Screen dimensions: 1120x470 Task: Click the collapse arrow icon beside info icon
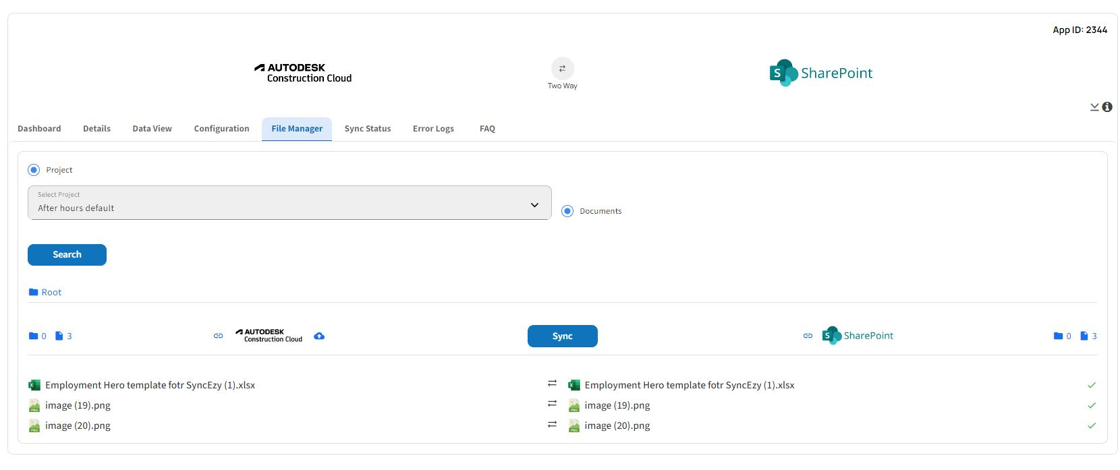[x=1094, y=107]
